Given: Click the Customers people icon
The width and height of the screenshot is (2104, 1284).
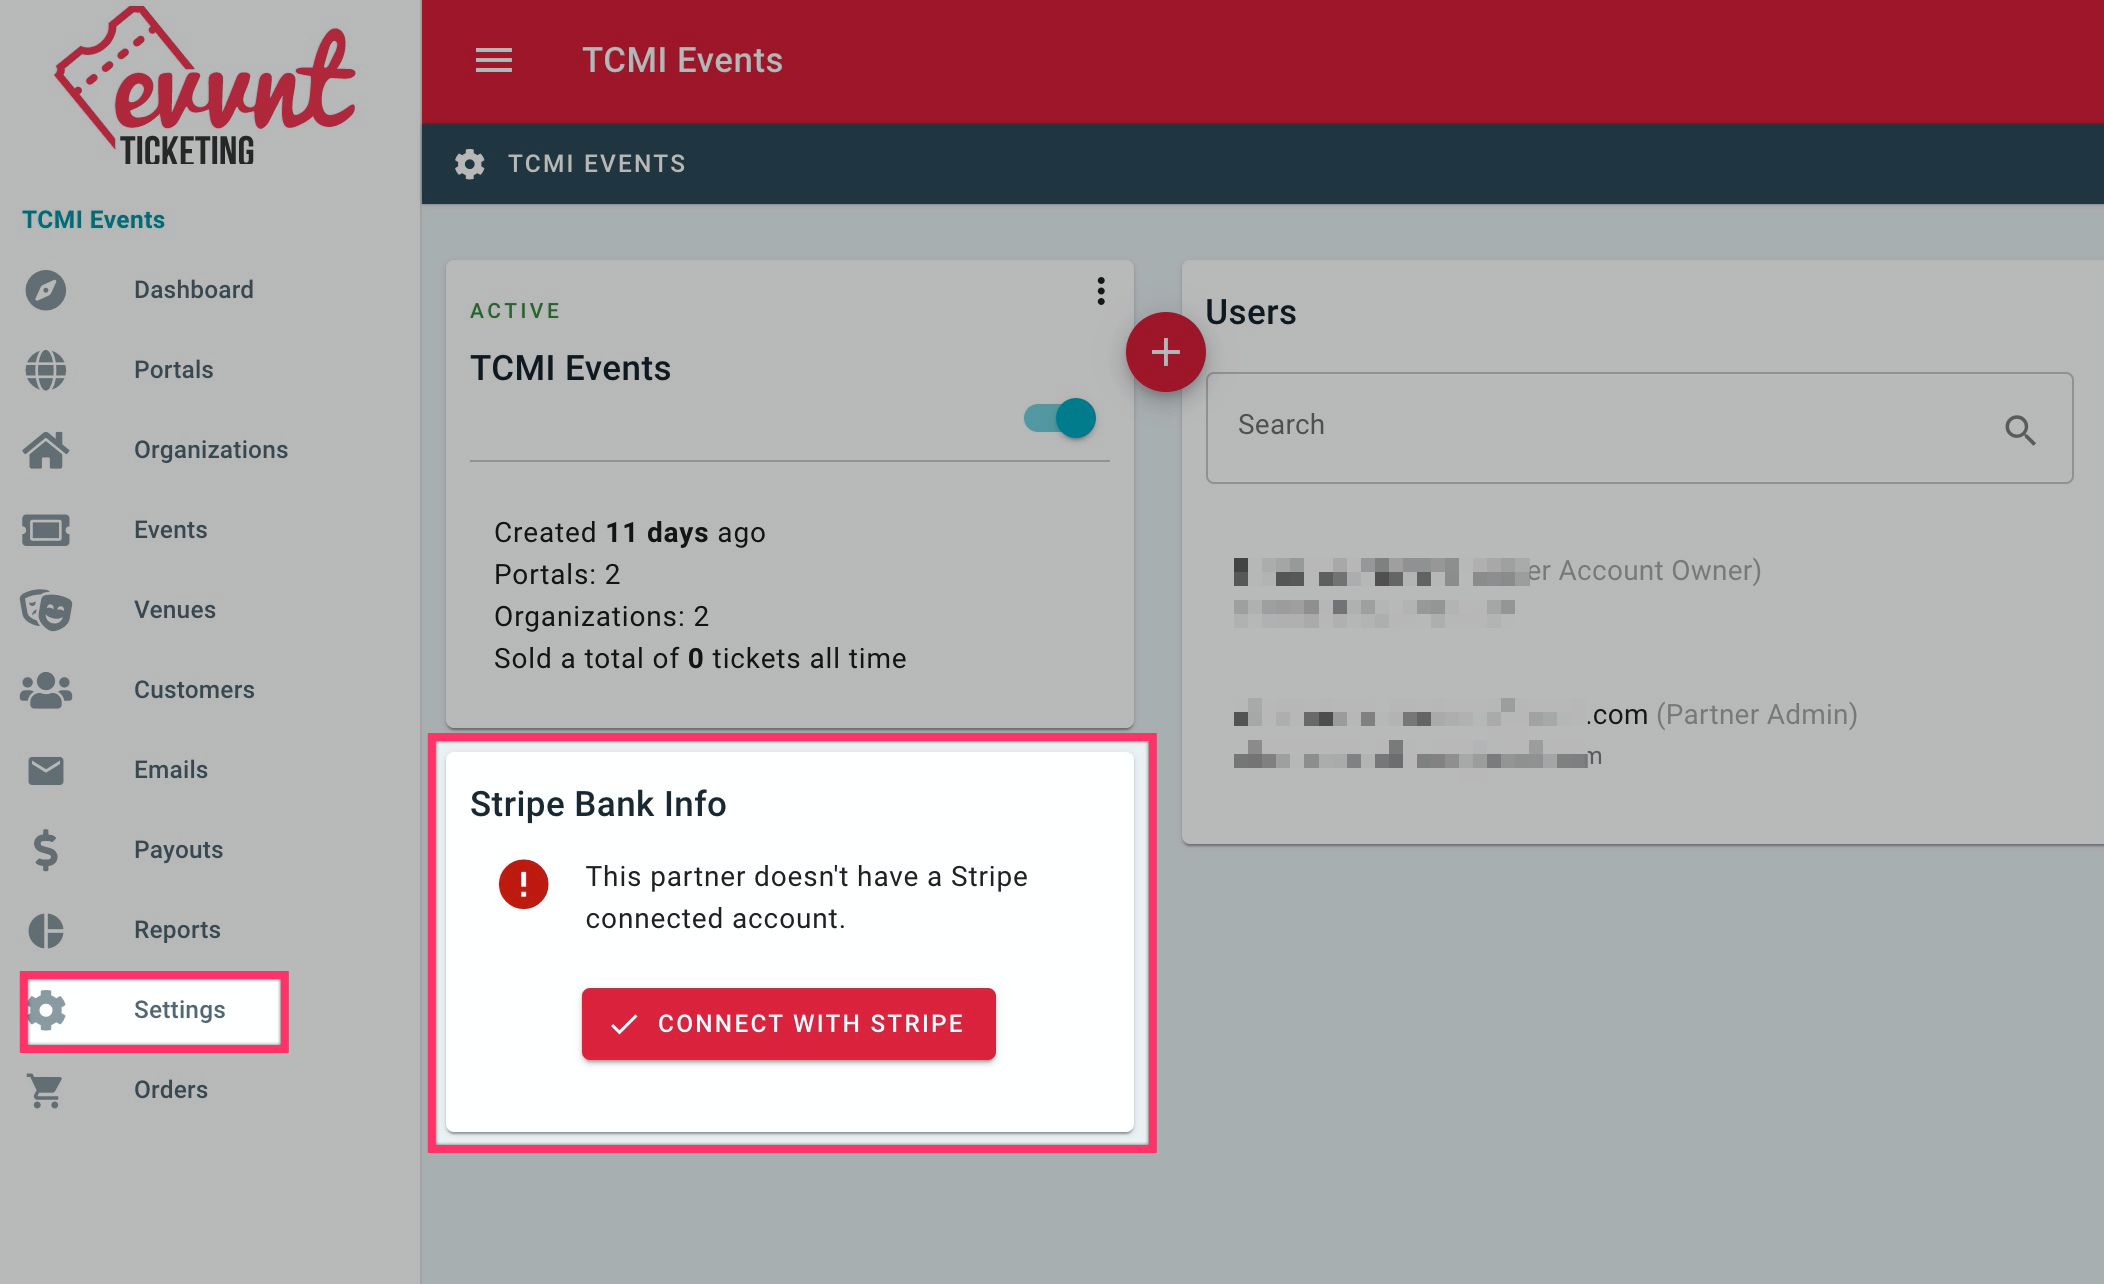Looking at the screenshot, I should [46, 690].
